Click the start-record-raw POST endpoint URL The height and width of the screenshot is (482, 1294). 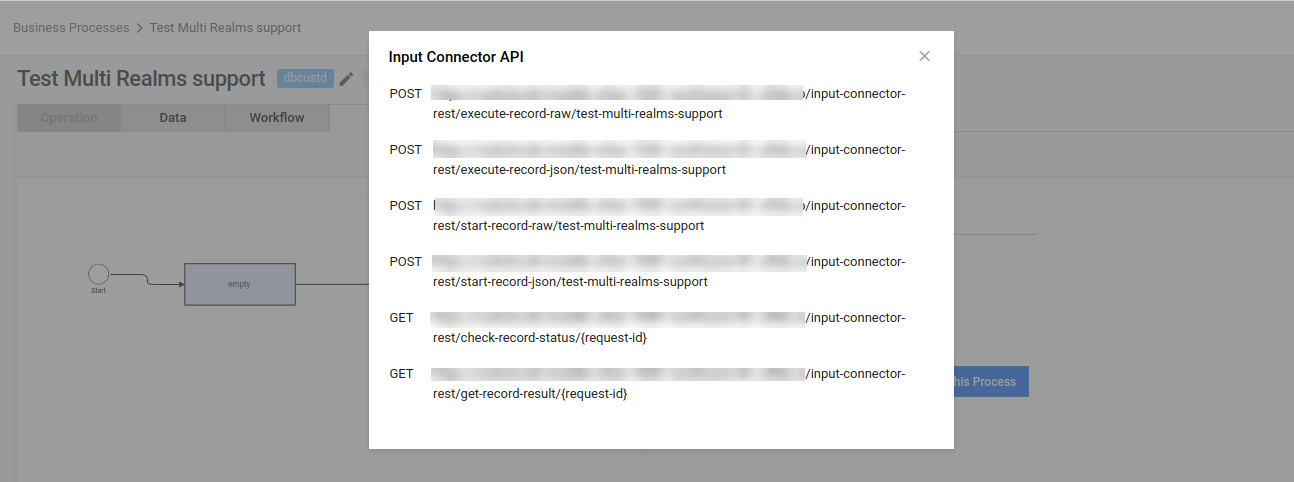coord(669,216)
